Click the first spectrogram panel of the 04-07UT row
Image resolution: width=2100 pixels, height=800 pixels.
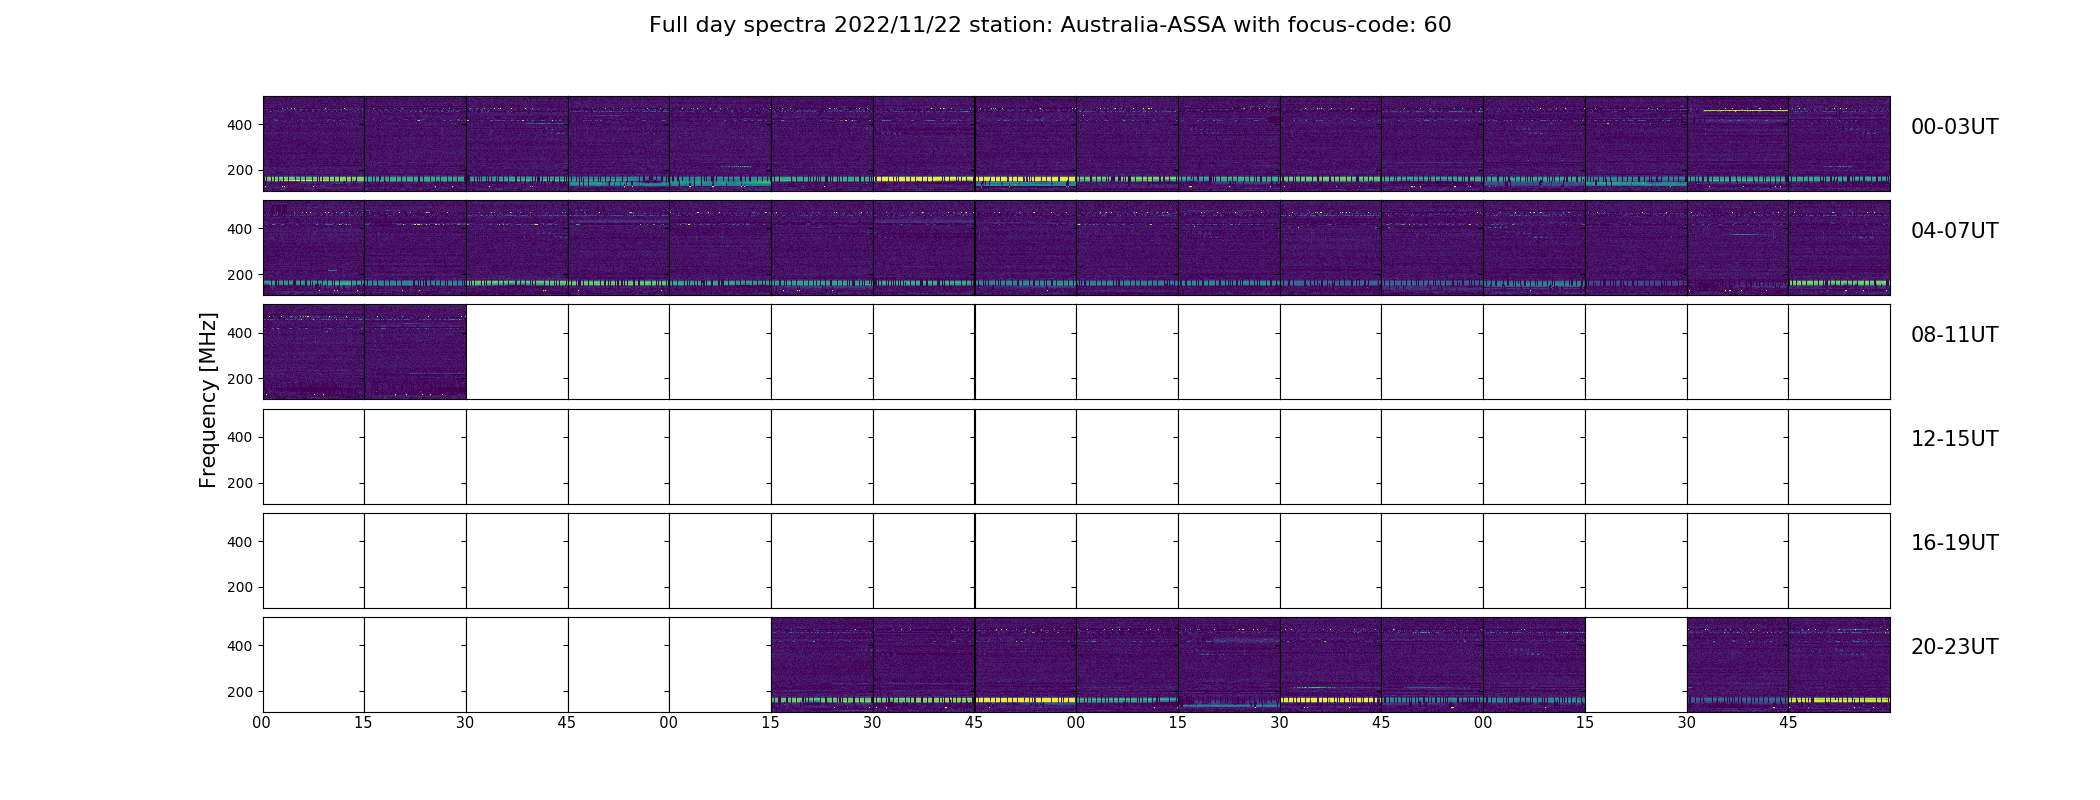pos(314,248)
